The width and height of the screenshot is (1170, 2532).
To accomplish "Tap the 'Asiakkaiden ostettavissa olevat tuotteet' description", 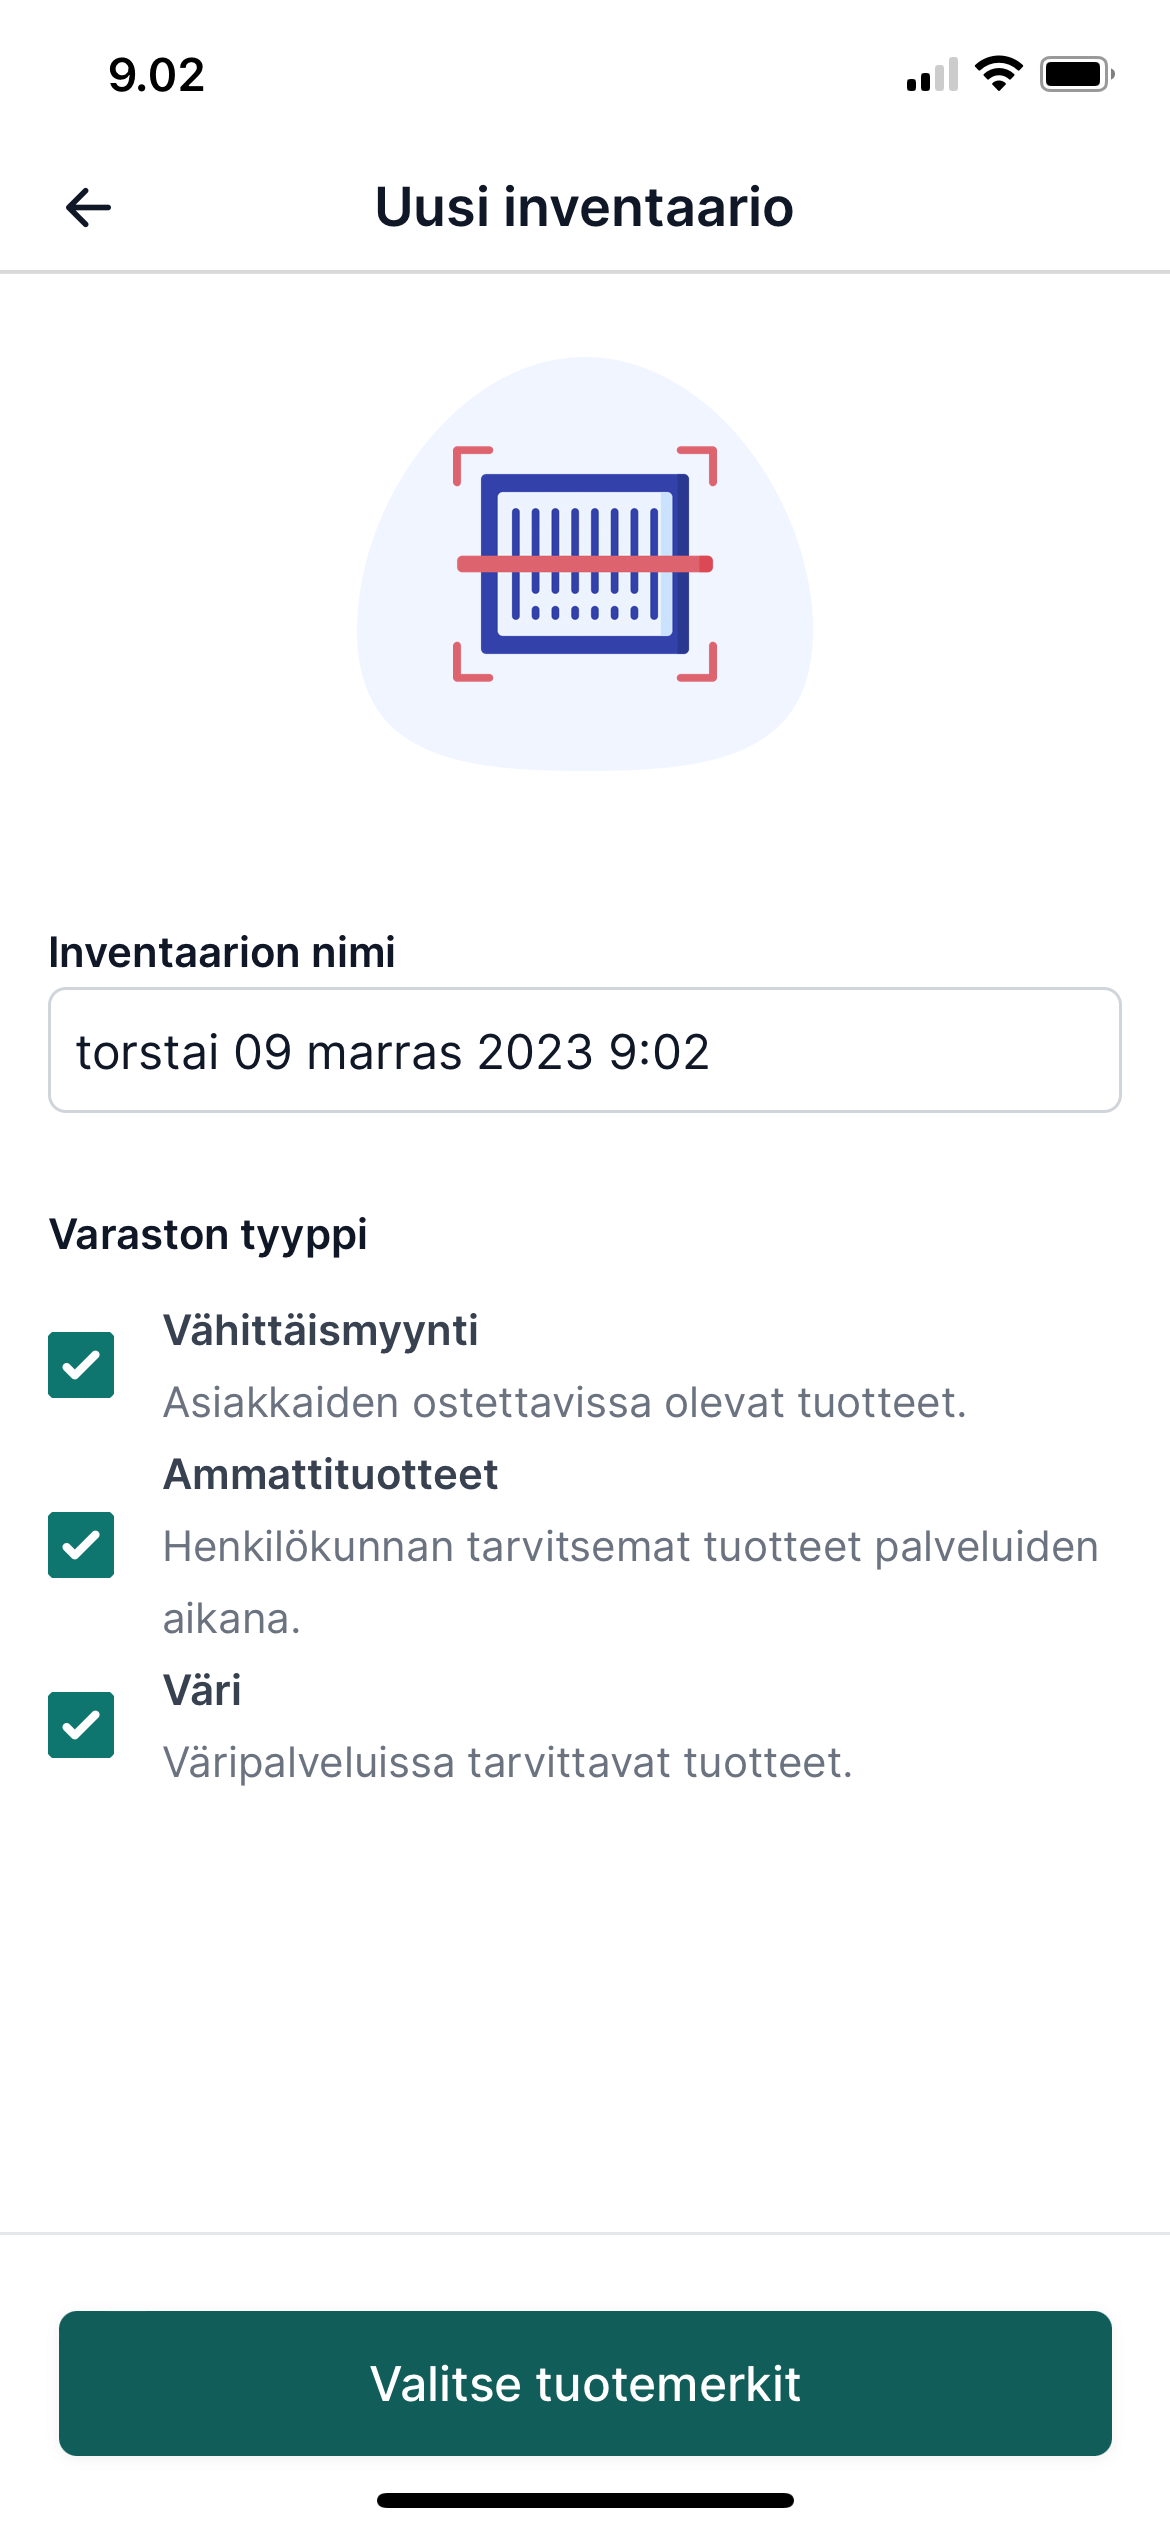I will [565, 1402].
